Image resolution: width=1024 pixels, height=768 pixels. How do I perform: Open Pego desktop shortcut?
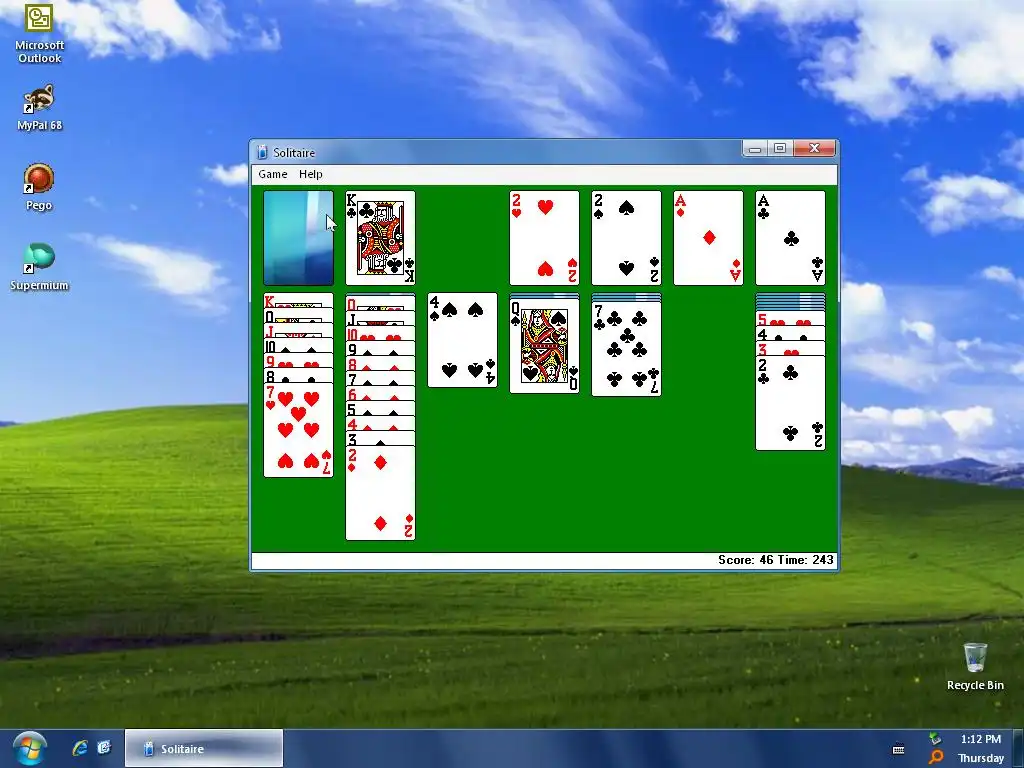pyautogui.click(x=39, y=187)
